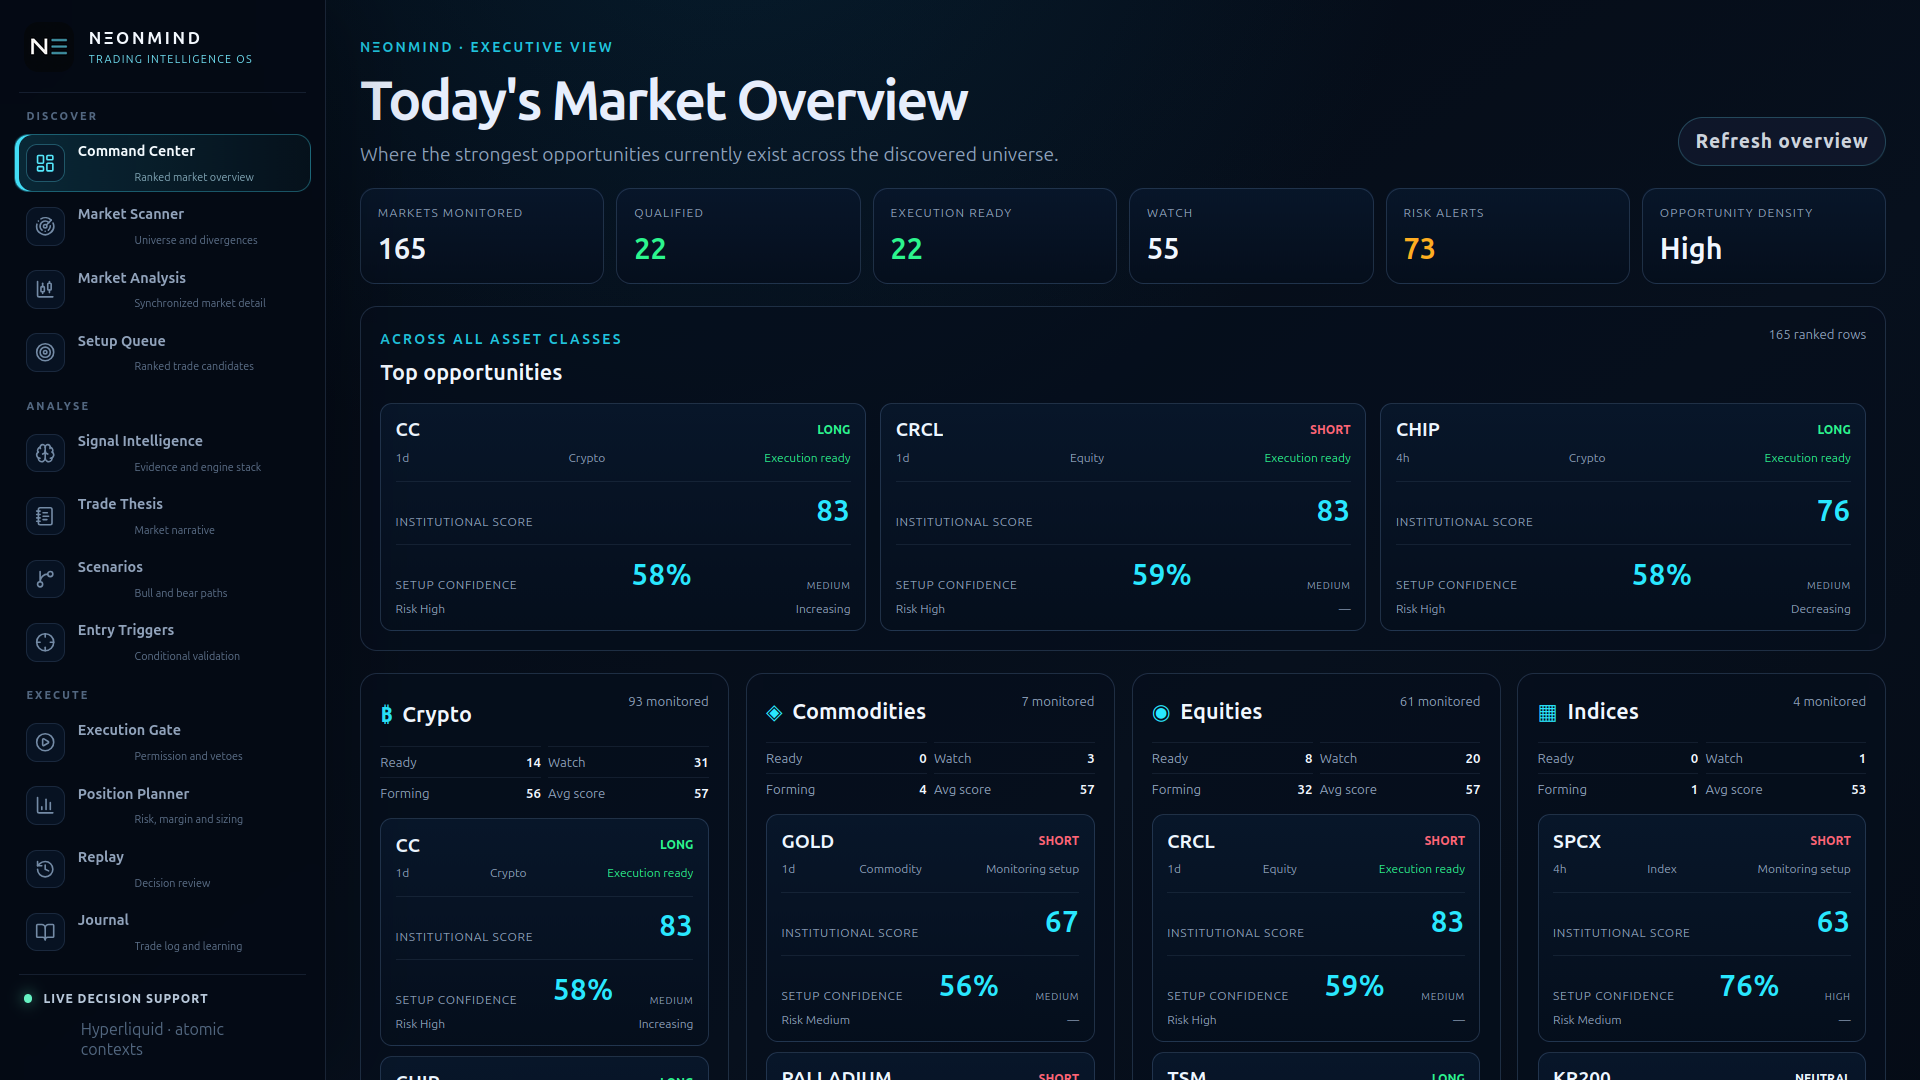Open Signal Intelligence brain icon
Screen dimensions: 1920x1080
[x=45, y=453]
